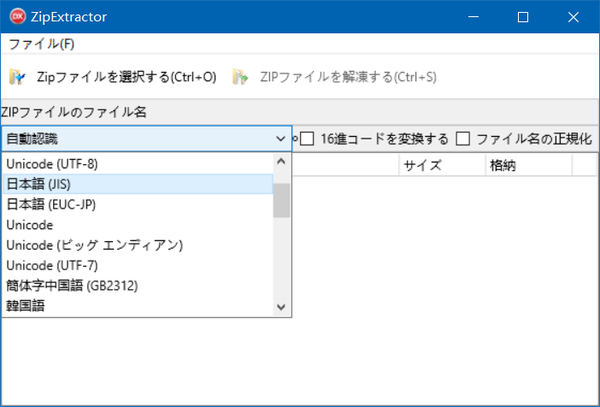Select Unicode (ビッグ エンディアン) option
The height and width of the screenshot is (407, 600).
click(x=138, y=245)
